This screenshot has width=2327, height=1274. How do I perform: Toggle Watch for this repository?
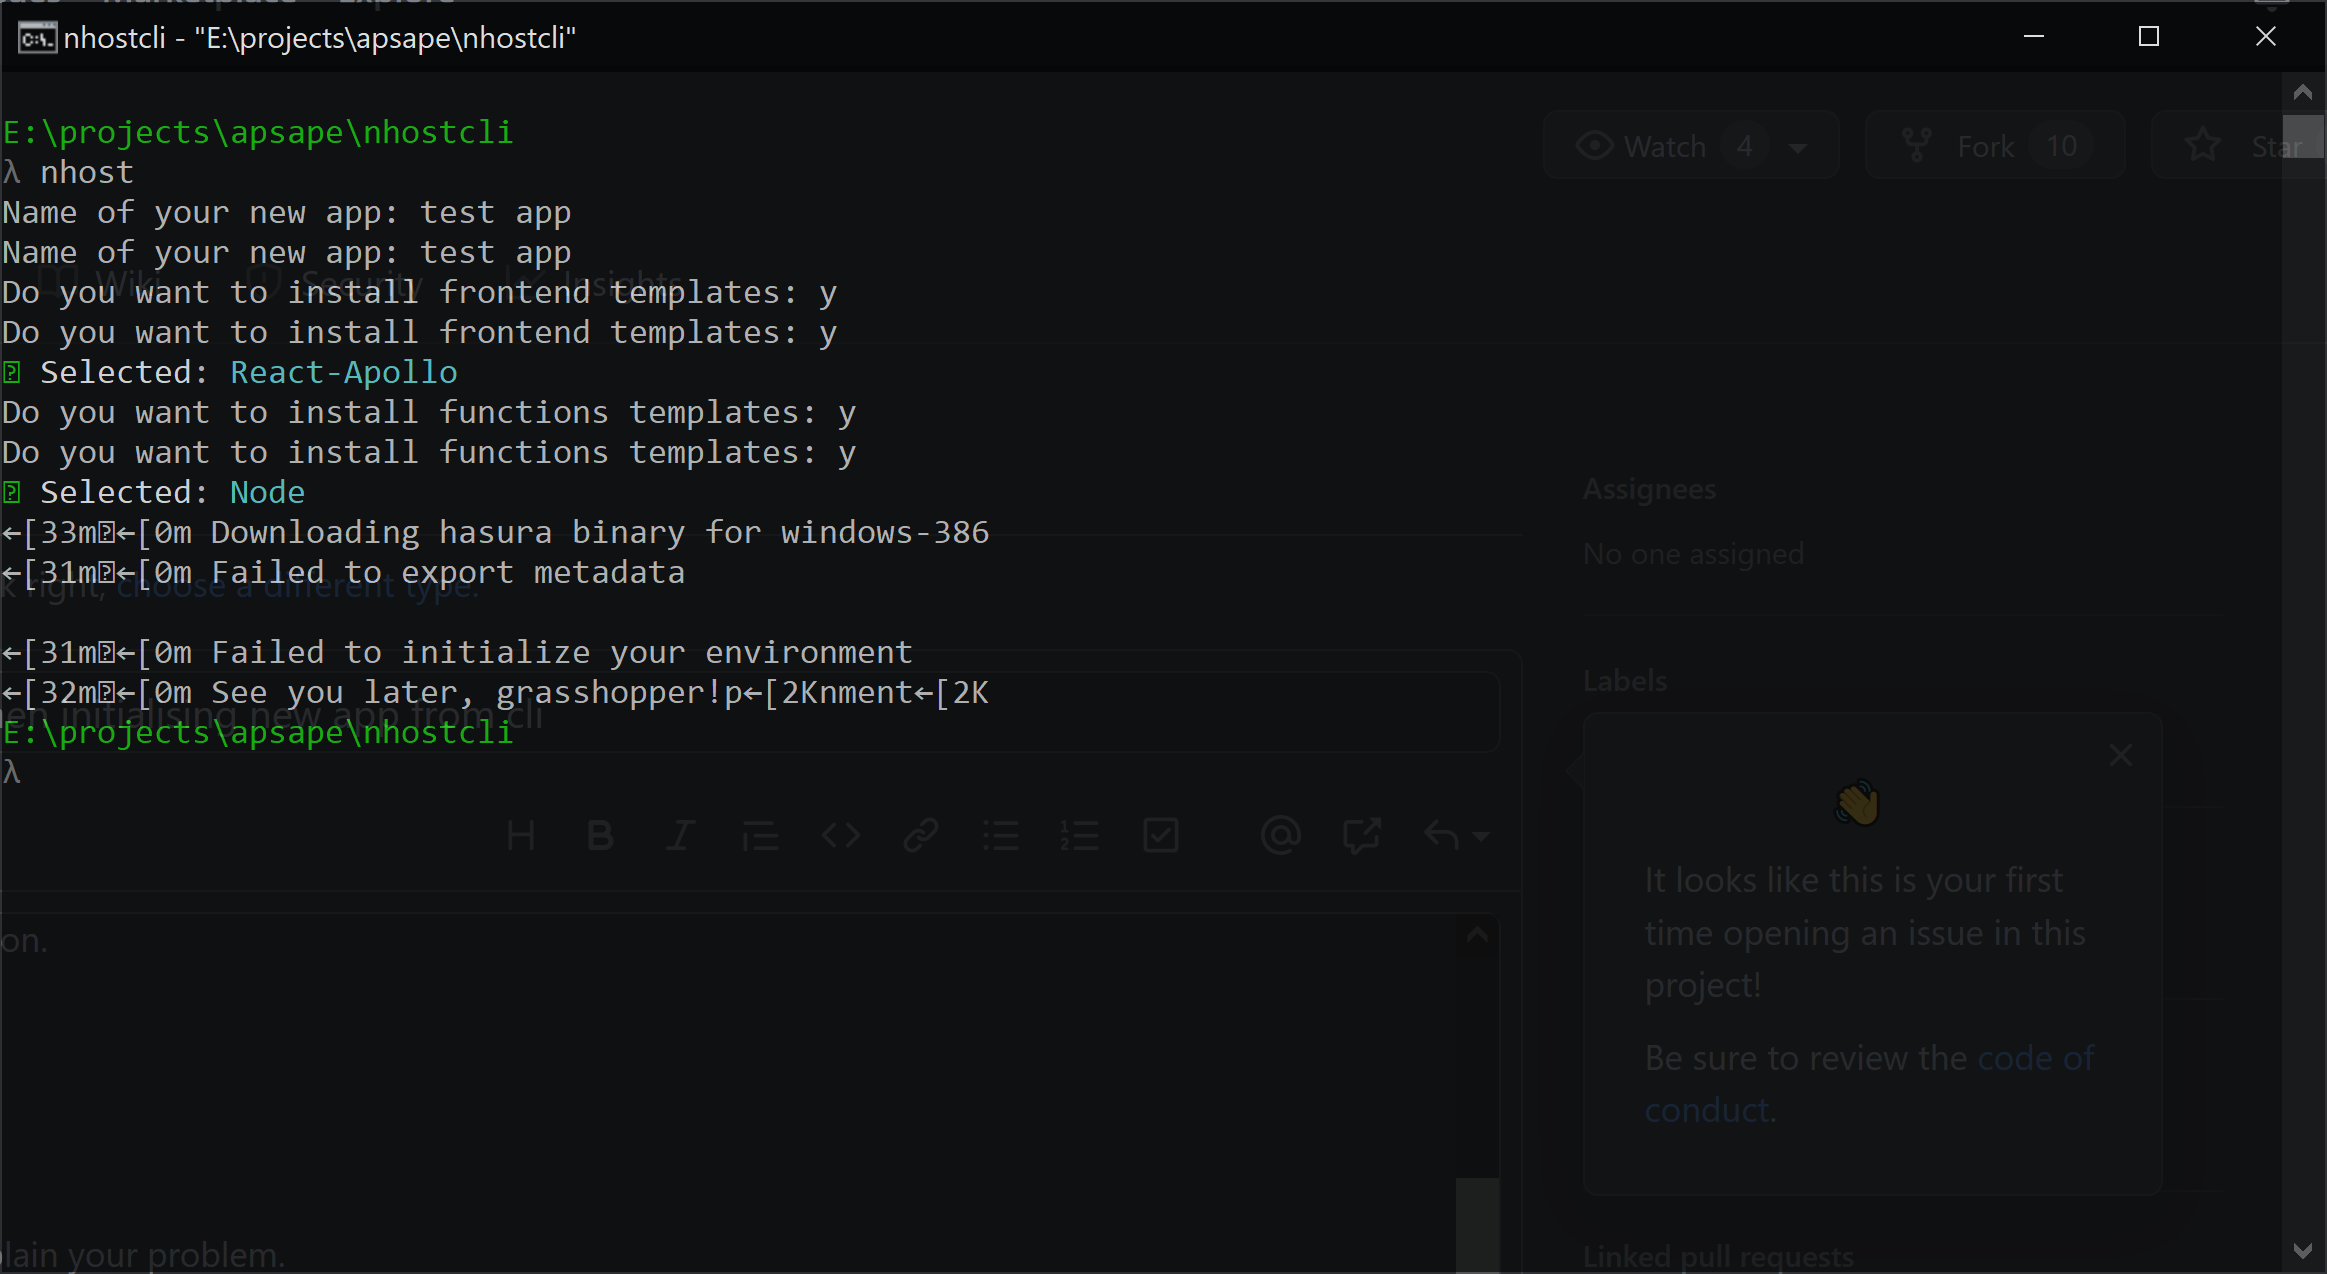click(x=1658, y=145)
